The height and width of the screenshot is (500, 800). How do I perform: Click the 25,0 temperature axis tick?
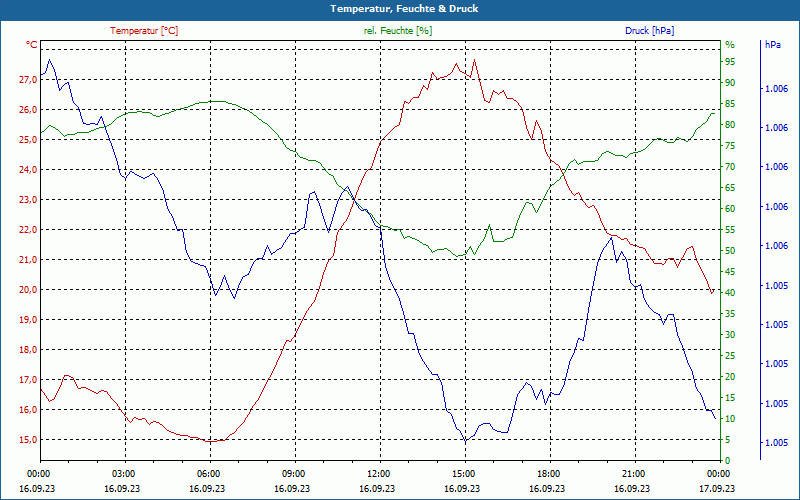tap(29, 140)
